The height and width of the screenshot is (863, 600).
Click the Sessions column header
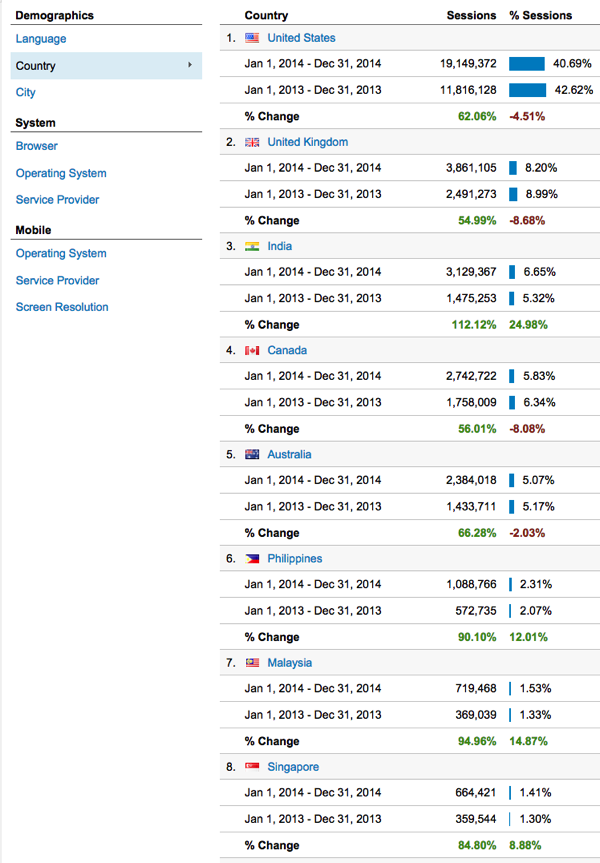click(x=471, y=15)
